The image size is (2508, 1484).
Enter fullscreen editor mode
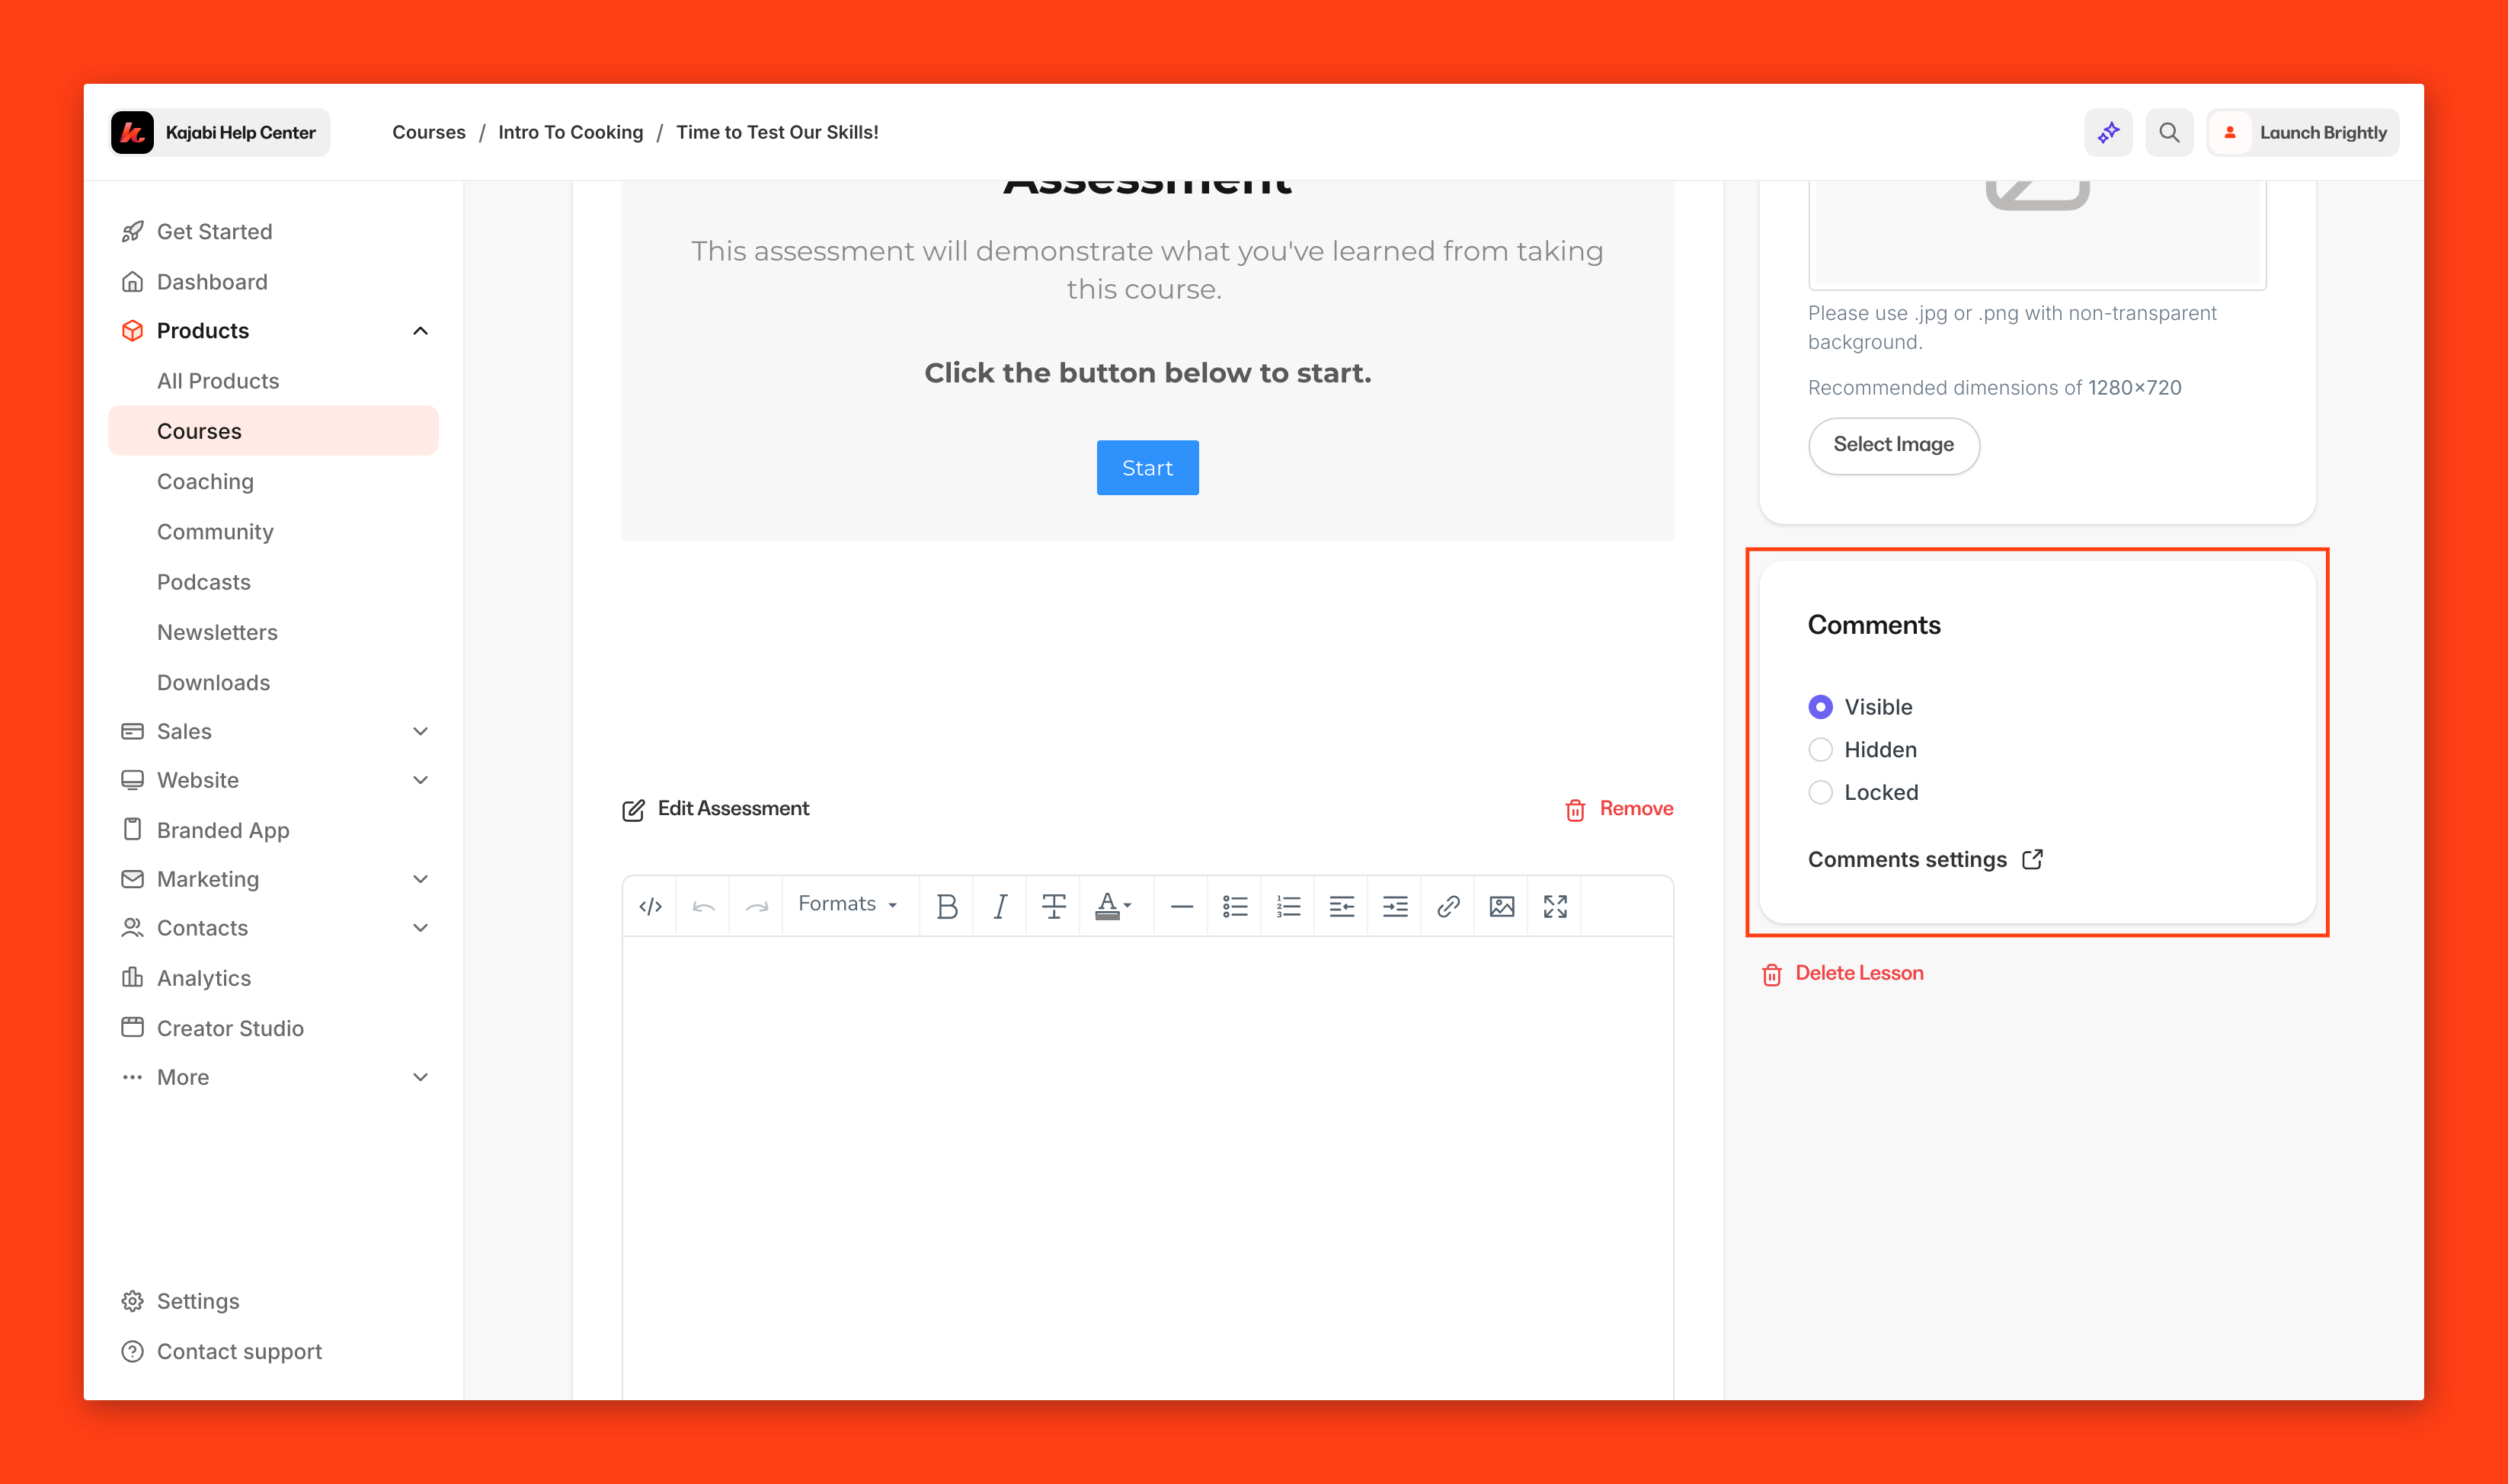point(1554,906)
